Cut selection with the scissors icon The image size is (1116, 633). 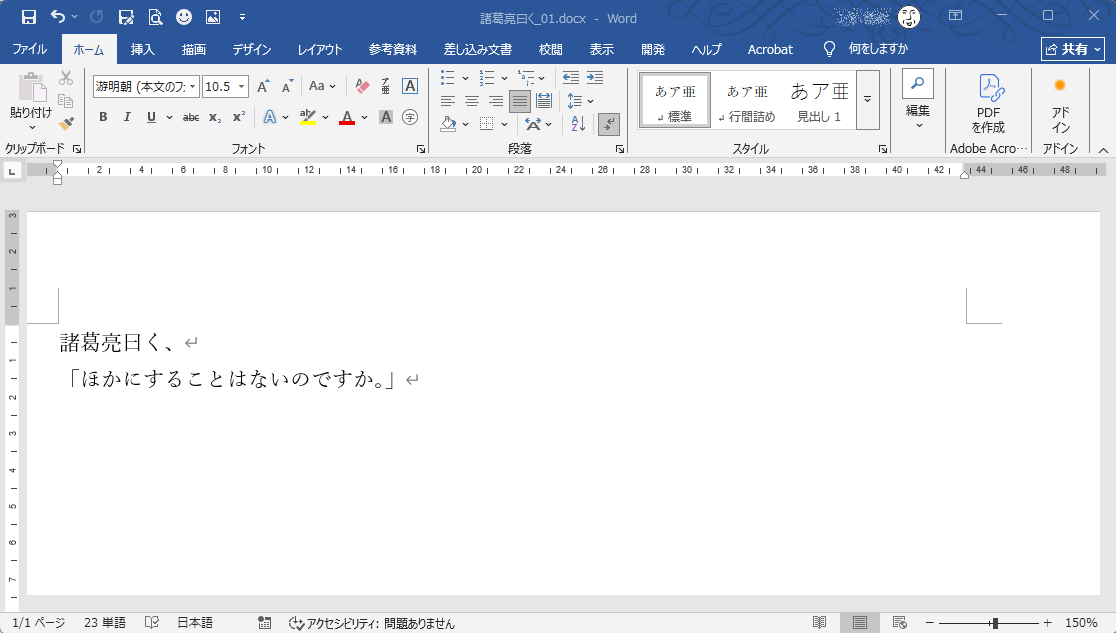[66, 78]
